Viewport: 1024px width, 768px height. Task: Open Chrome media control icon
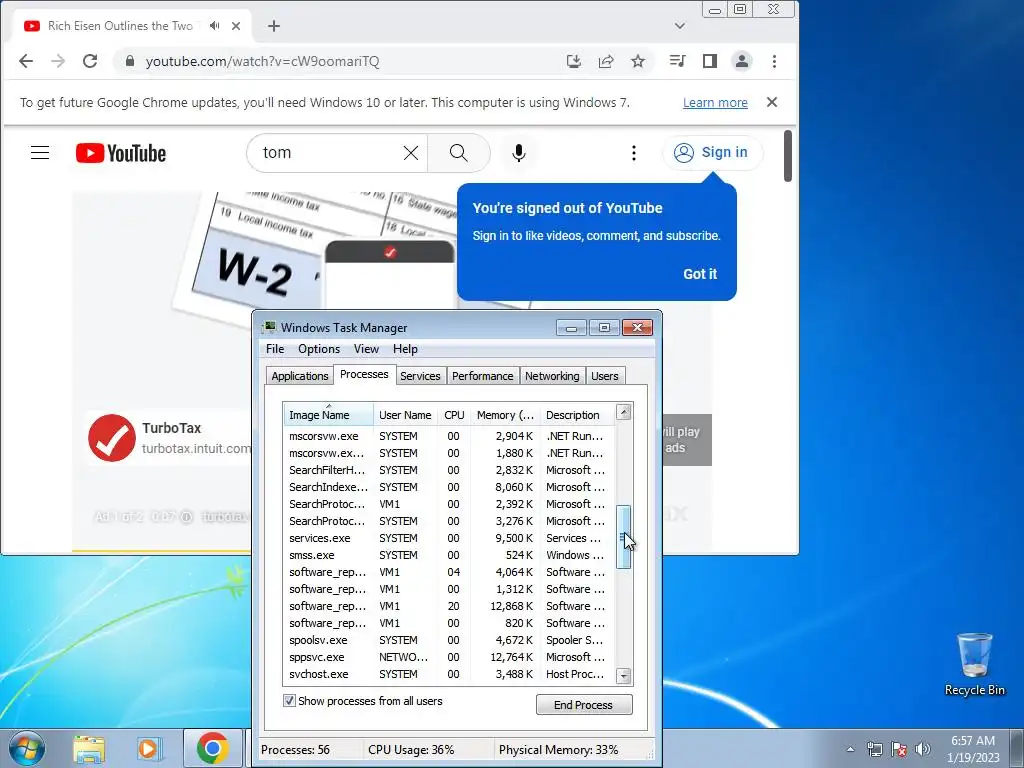click(677, 61)
